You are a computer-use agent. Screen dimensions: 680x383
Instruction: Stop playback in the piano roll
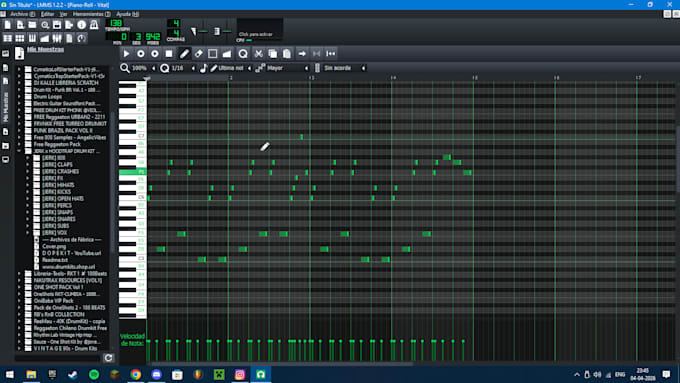[169, 54]
